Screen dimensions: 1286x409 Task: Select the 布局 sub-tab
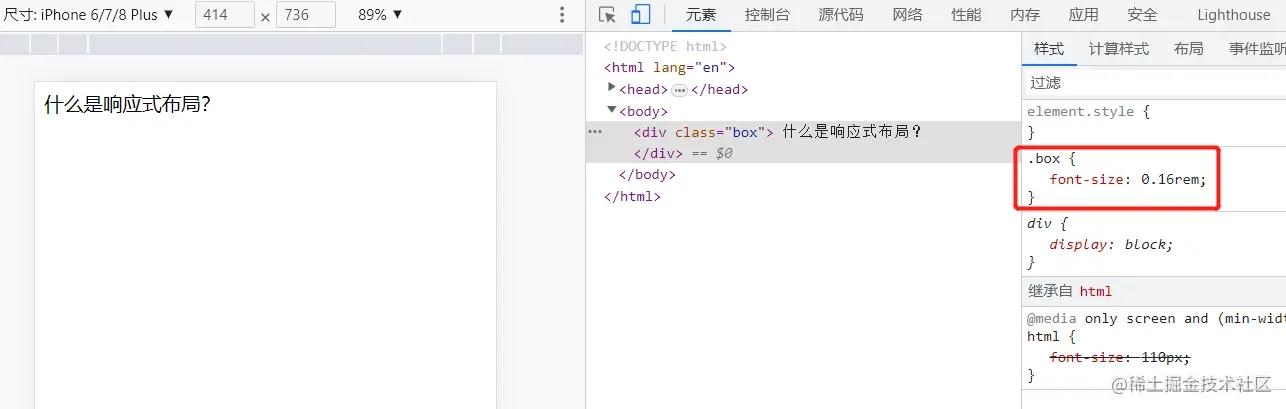click(1188, 49)
